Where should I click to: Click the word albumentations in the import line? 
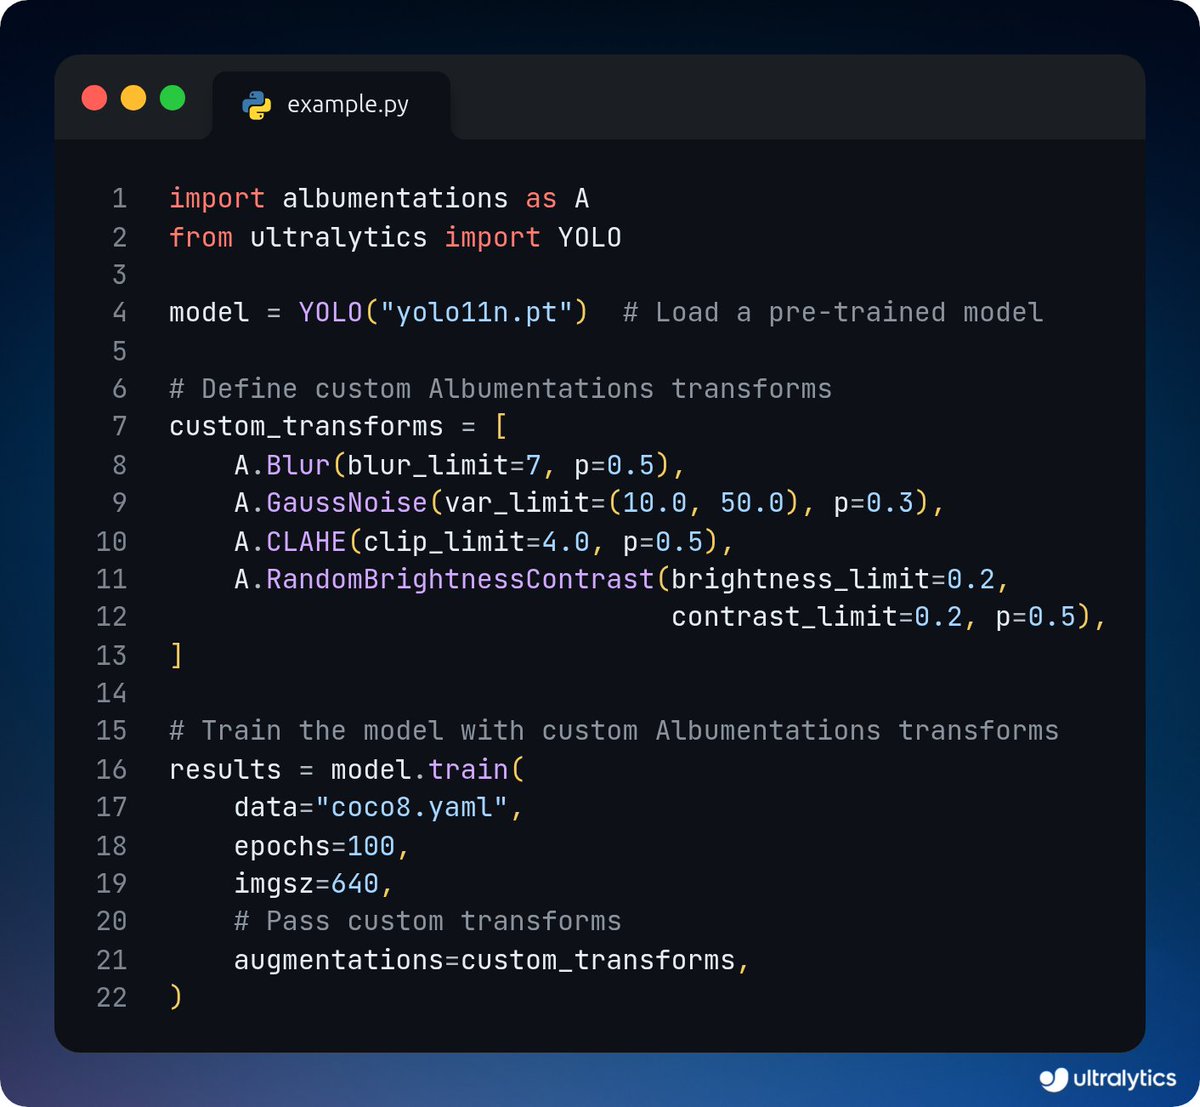point(395,199)
